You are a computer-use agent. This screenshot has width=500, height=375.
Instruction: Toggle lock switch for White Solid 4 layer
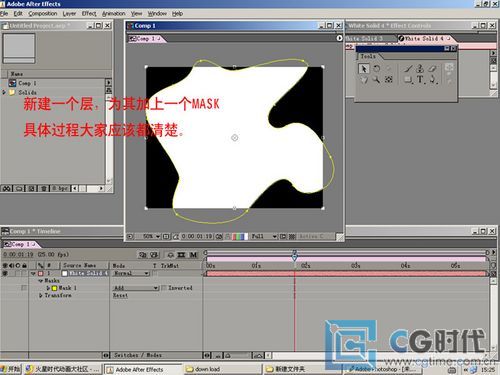[x=25, y=273]
